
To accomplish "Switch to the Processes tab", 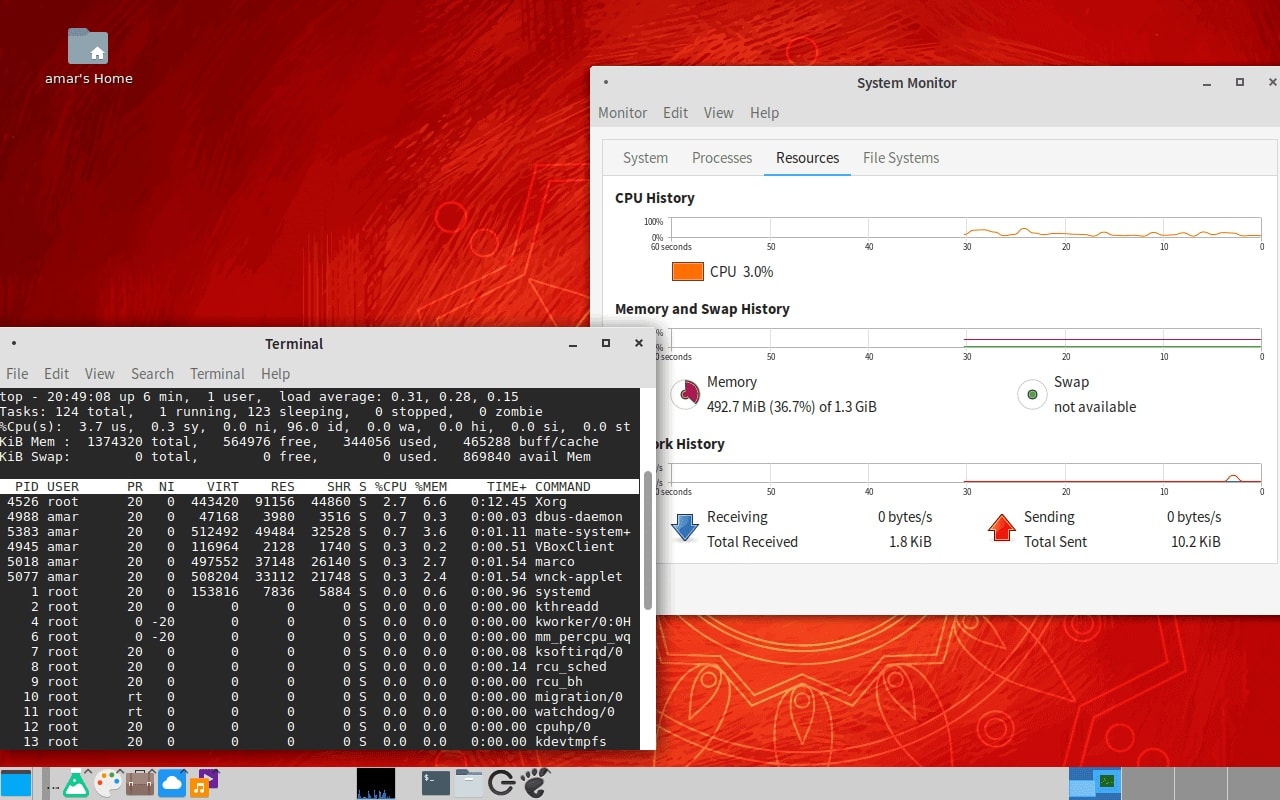I will point(722,158).
